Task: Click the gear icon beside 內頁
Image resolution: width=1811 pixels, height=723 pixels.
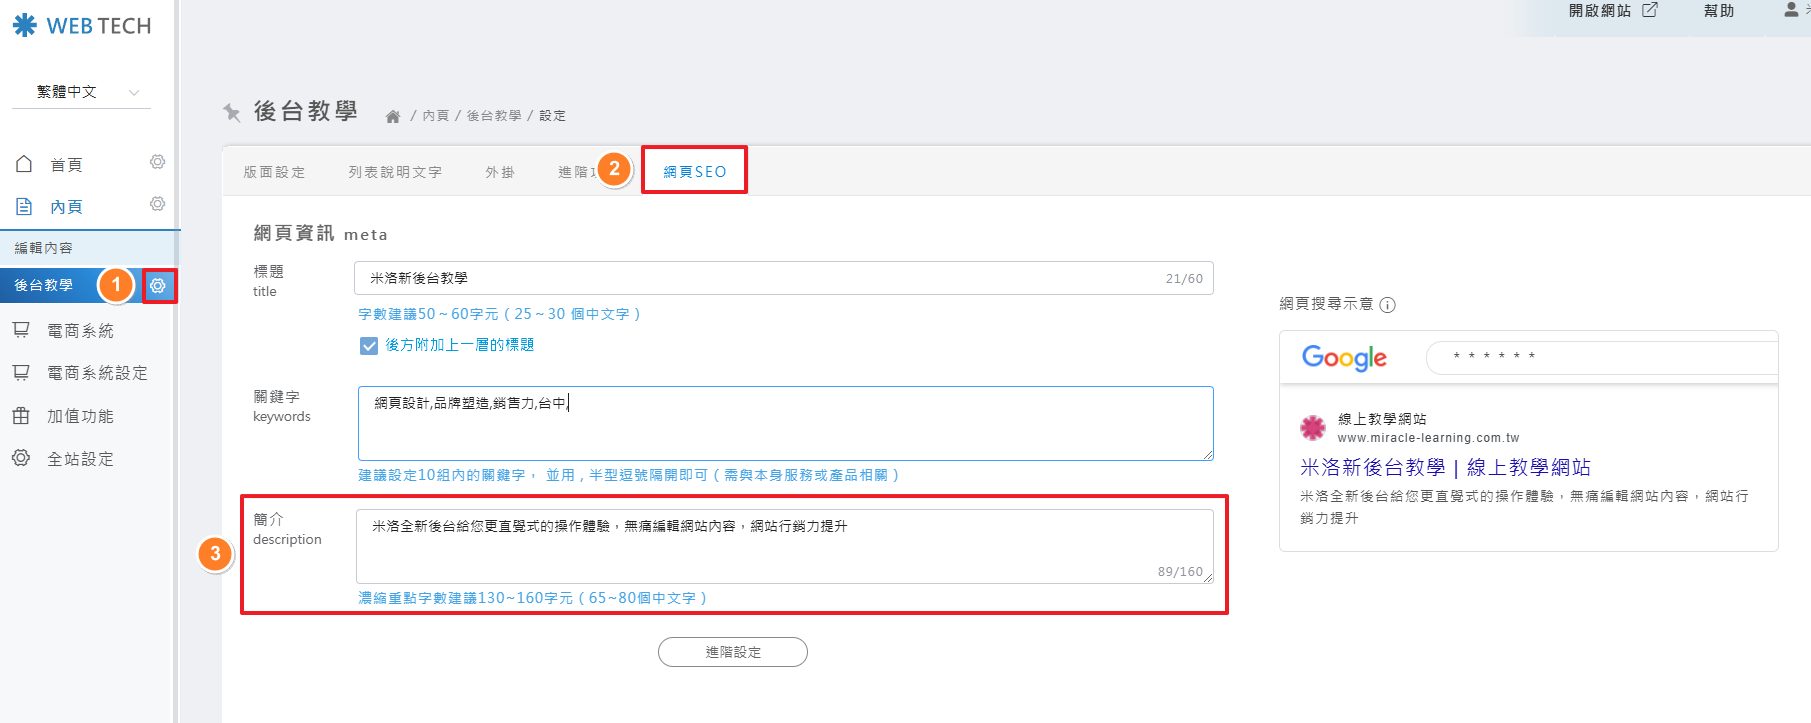Action: [157, 204]
